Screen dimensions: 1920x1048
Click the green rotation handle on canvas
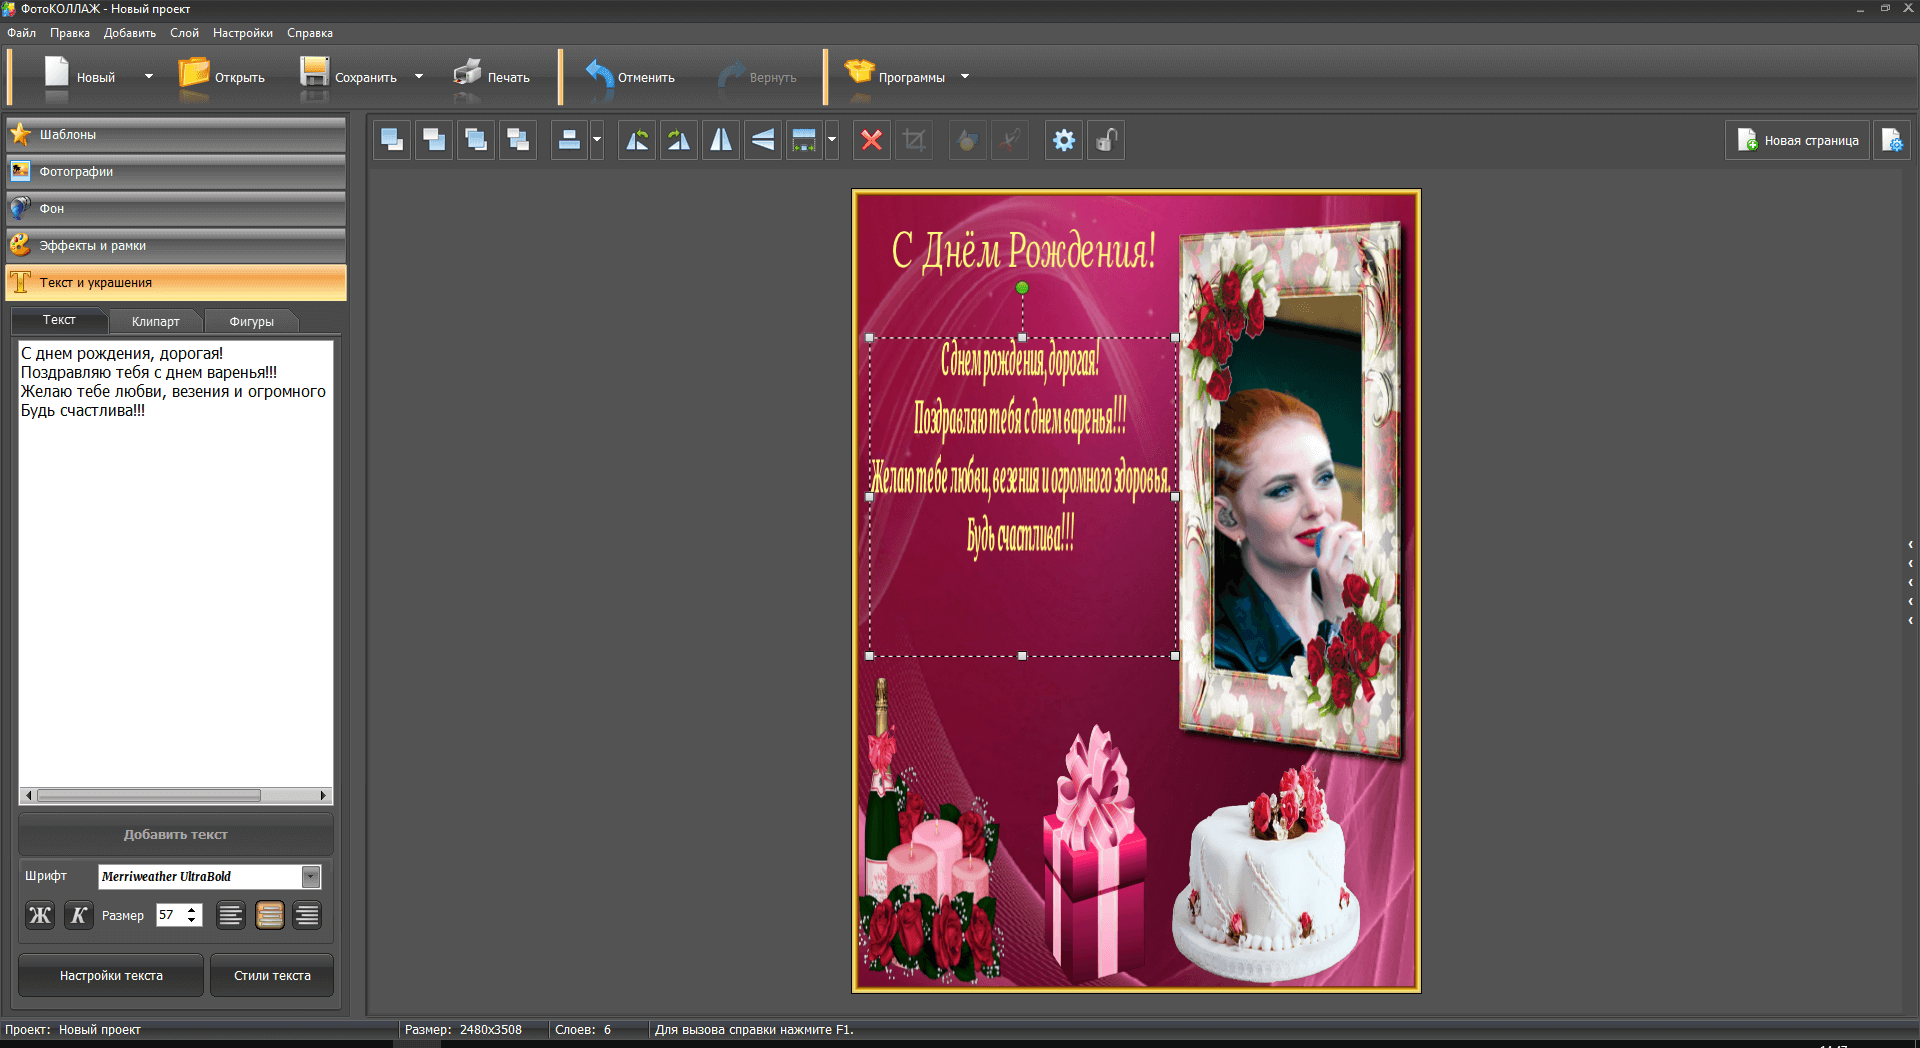tap(1022, 288)
